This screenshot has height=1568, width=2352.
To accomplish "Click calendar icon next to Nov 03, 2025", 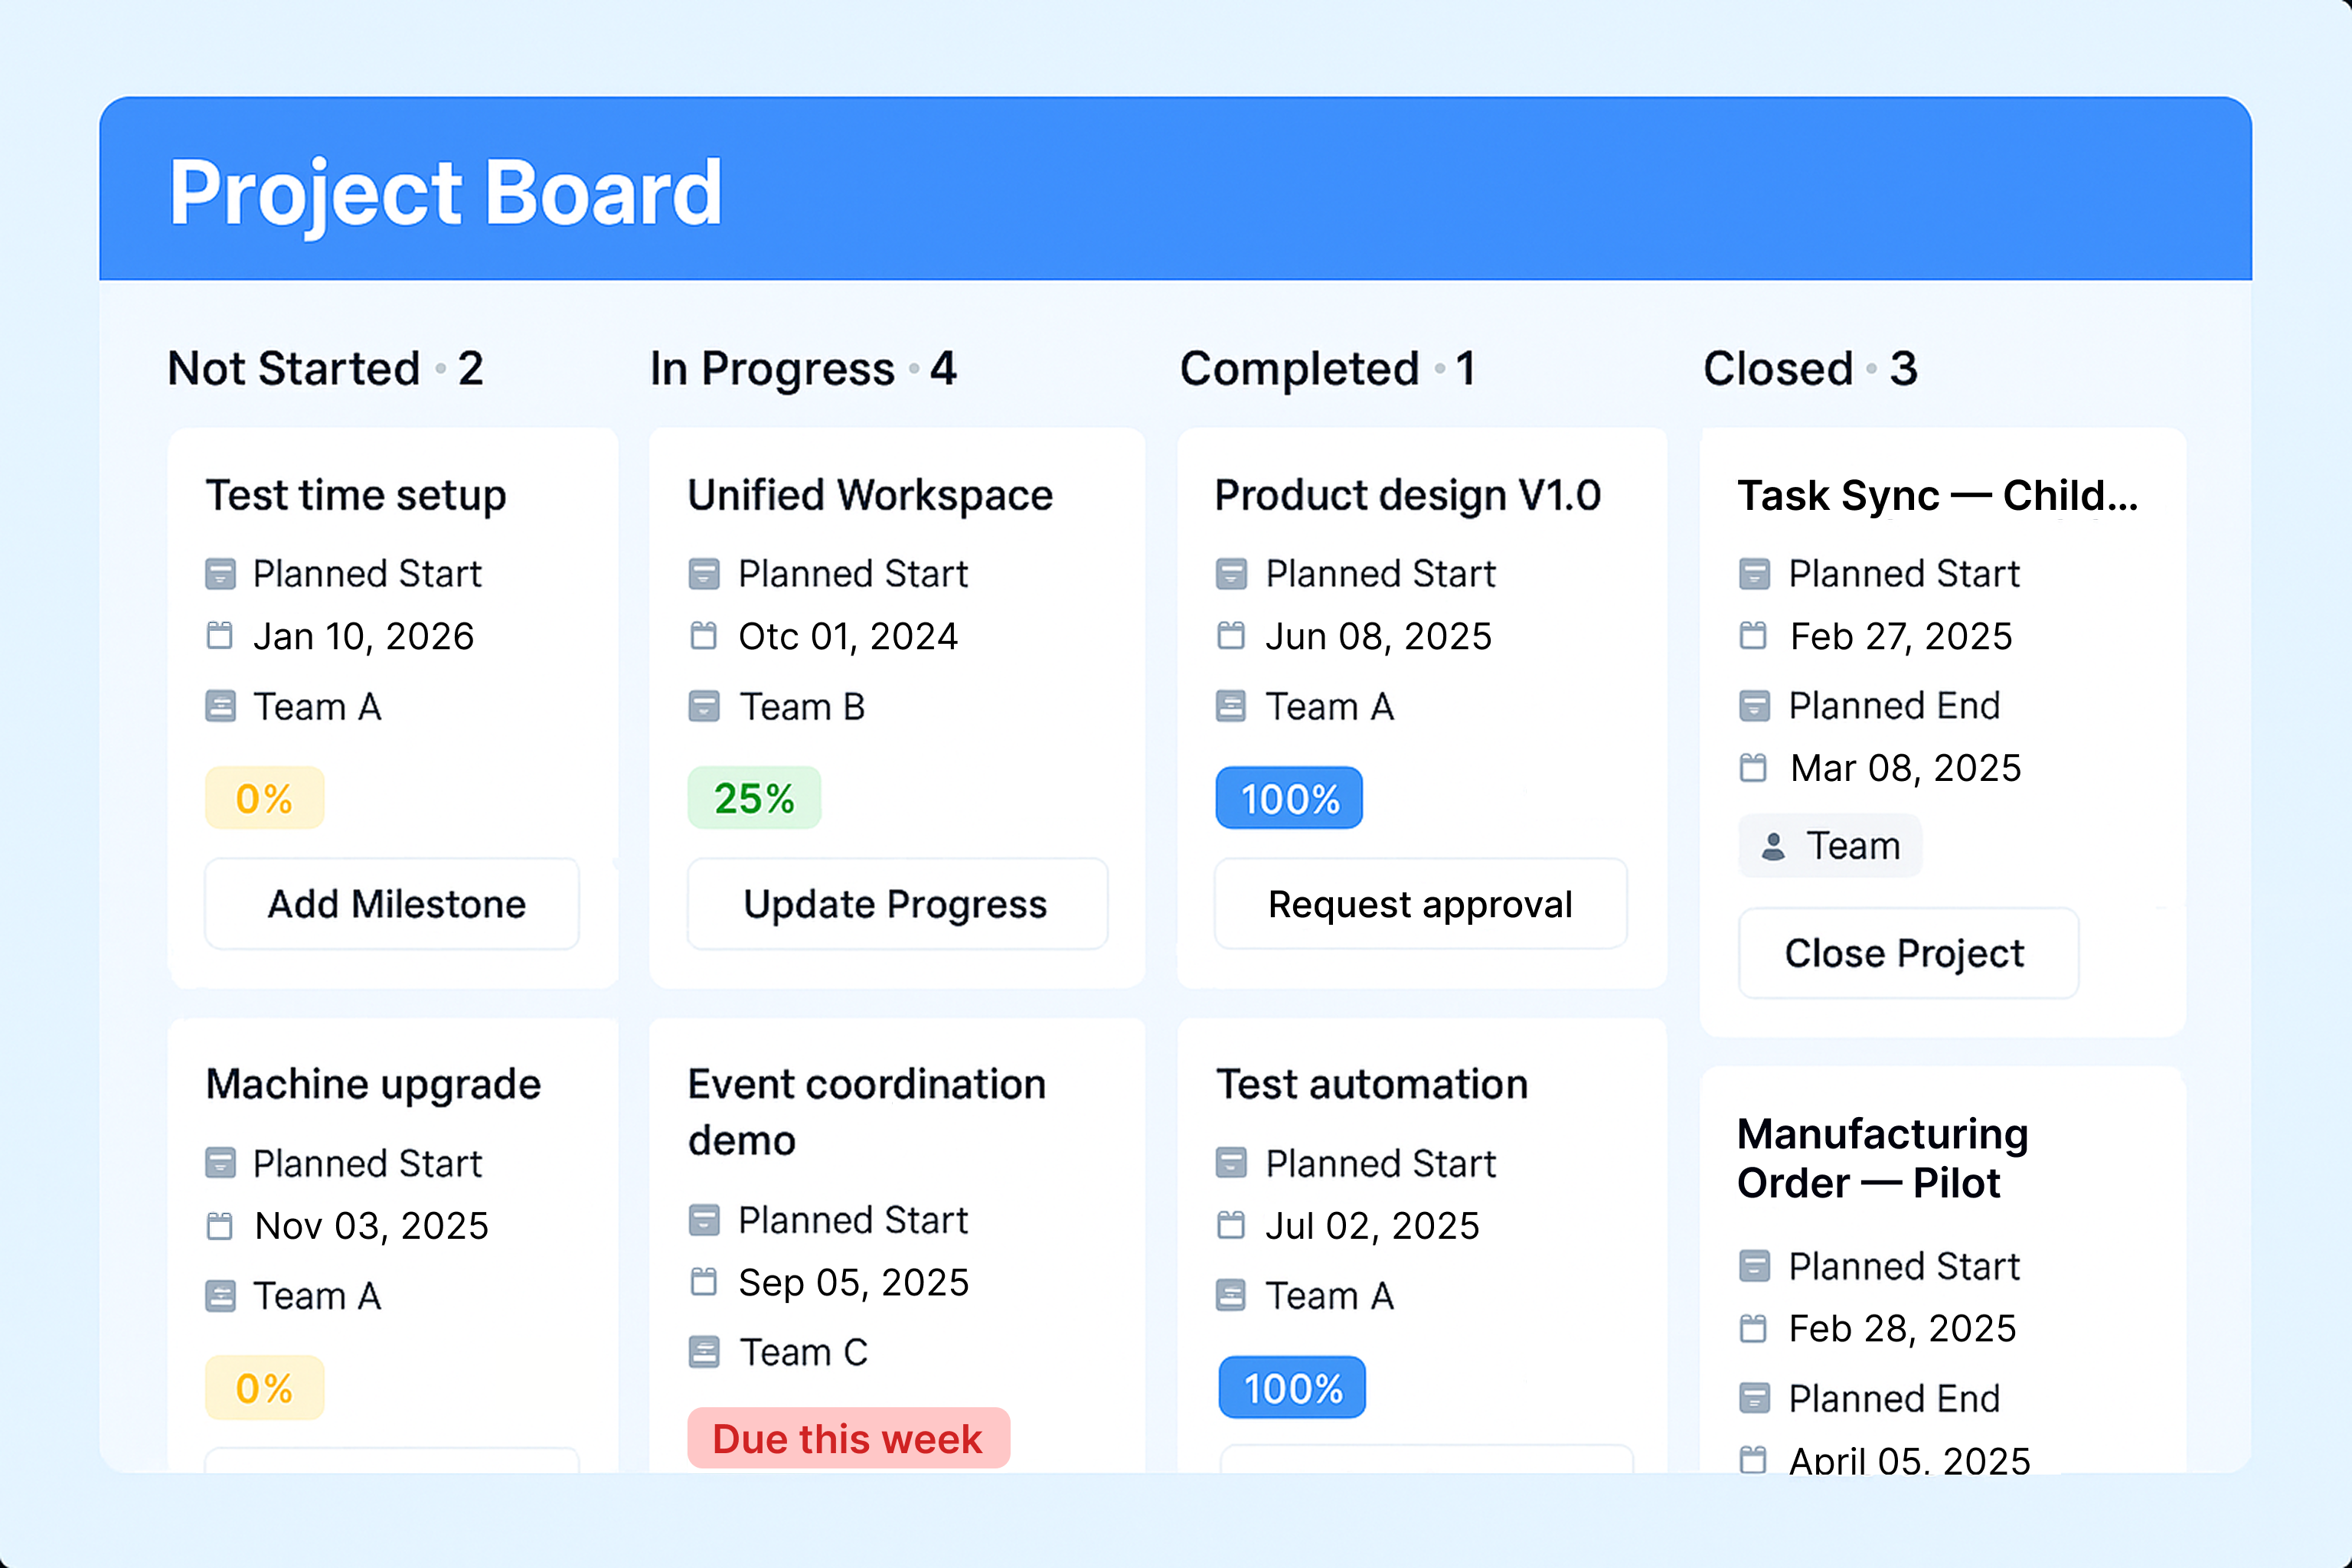I will tap(219, 1226).
